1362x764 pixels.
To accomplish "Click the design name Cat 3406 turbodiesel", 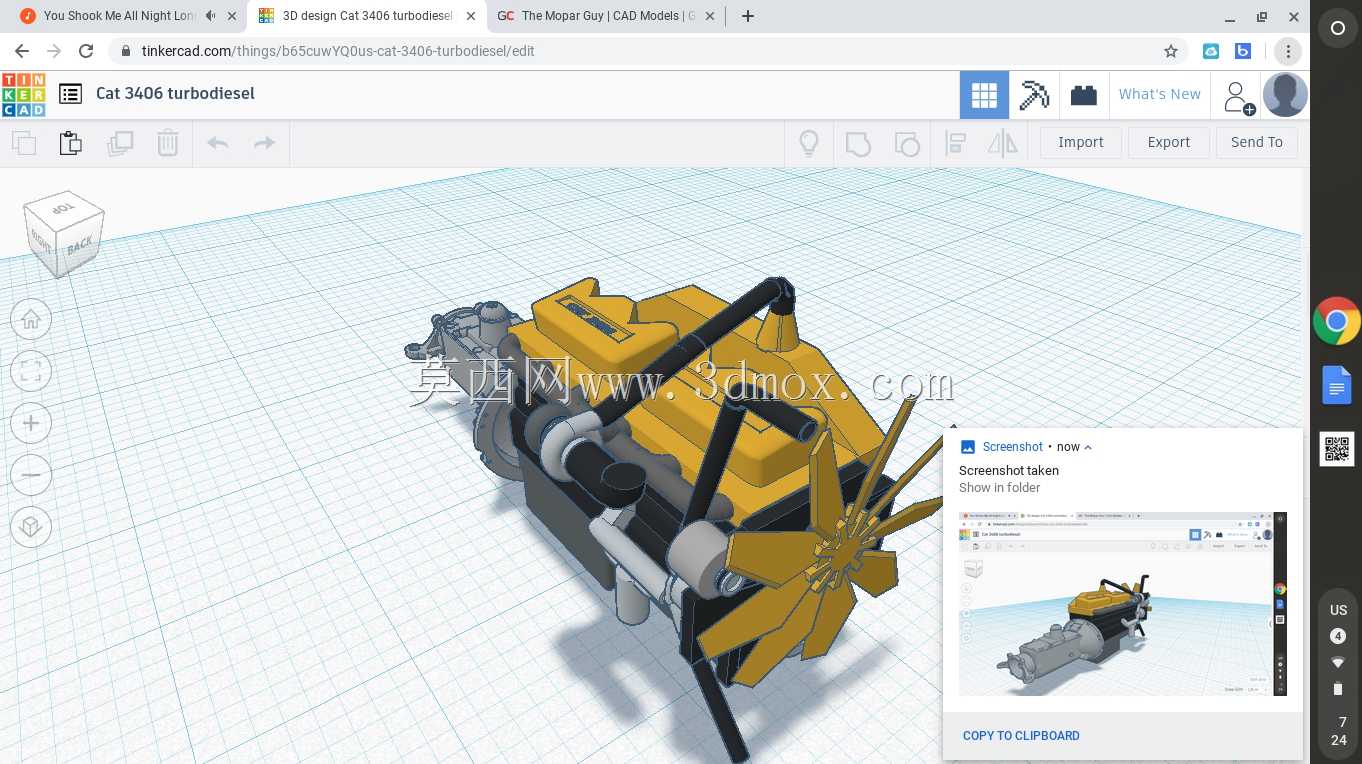I will point(175,93).
